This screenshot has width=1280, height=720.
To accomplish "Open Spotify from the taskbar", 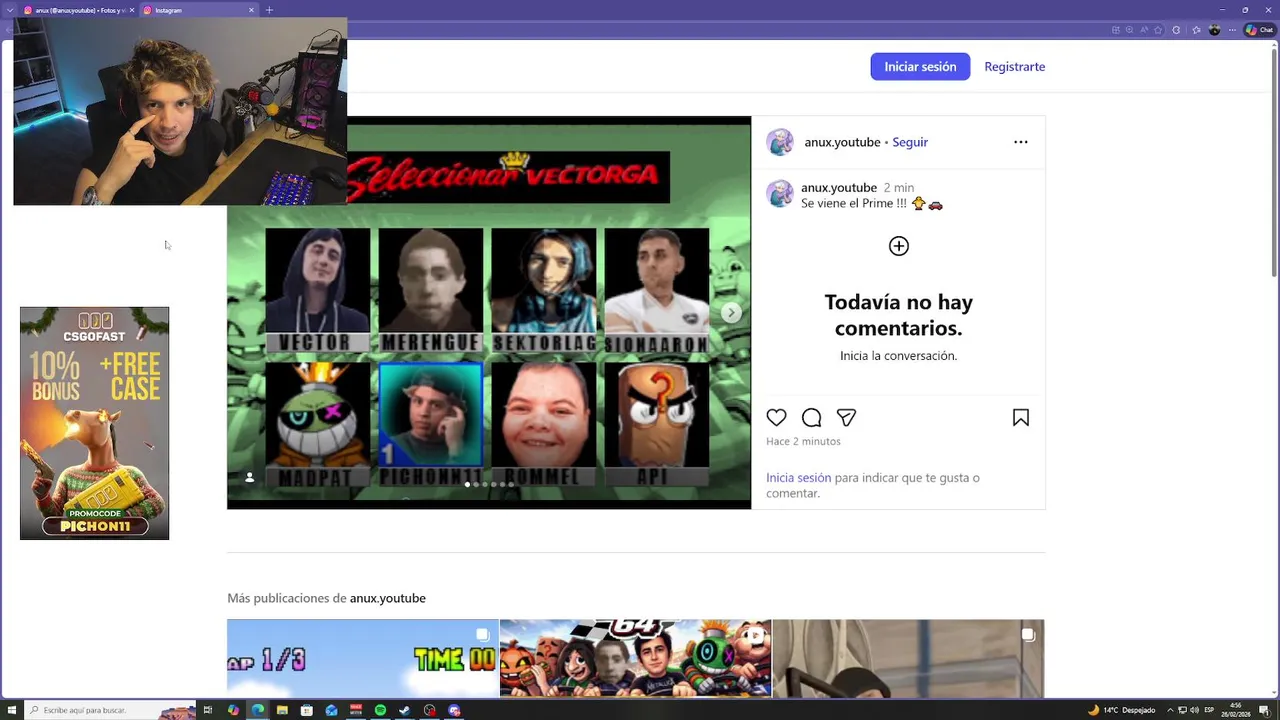I will (x=380, y=710).
